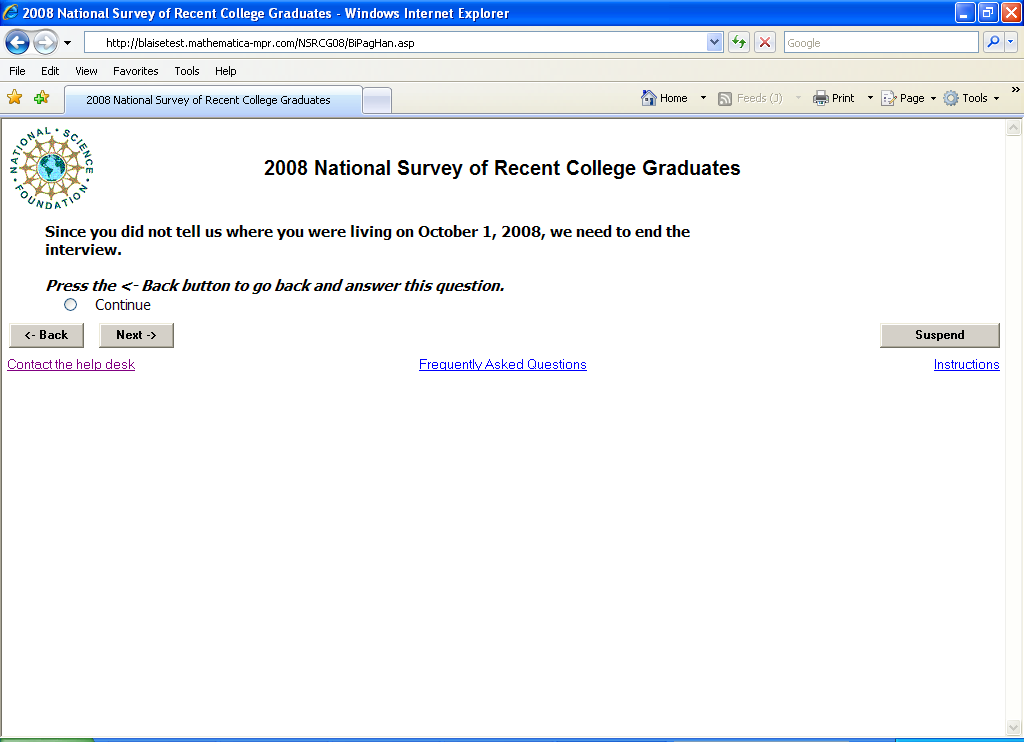The image size is (1024, 742).
Task: Click the <- Back survey button
Action: [x=46, y=335]
